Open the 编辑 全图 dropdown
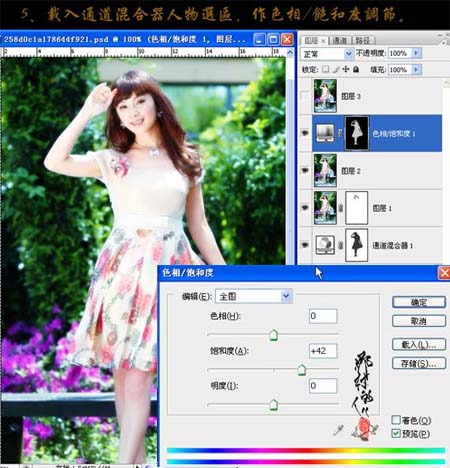 (x=254, y=296)
